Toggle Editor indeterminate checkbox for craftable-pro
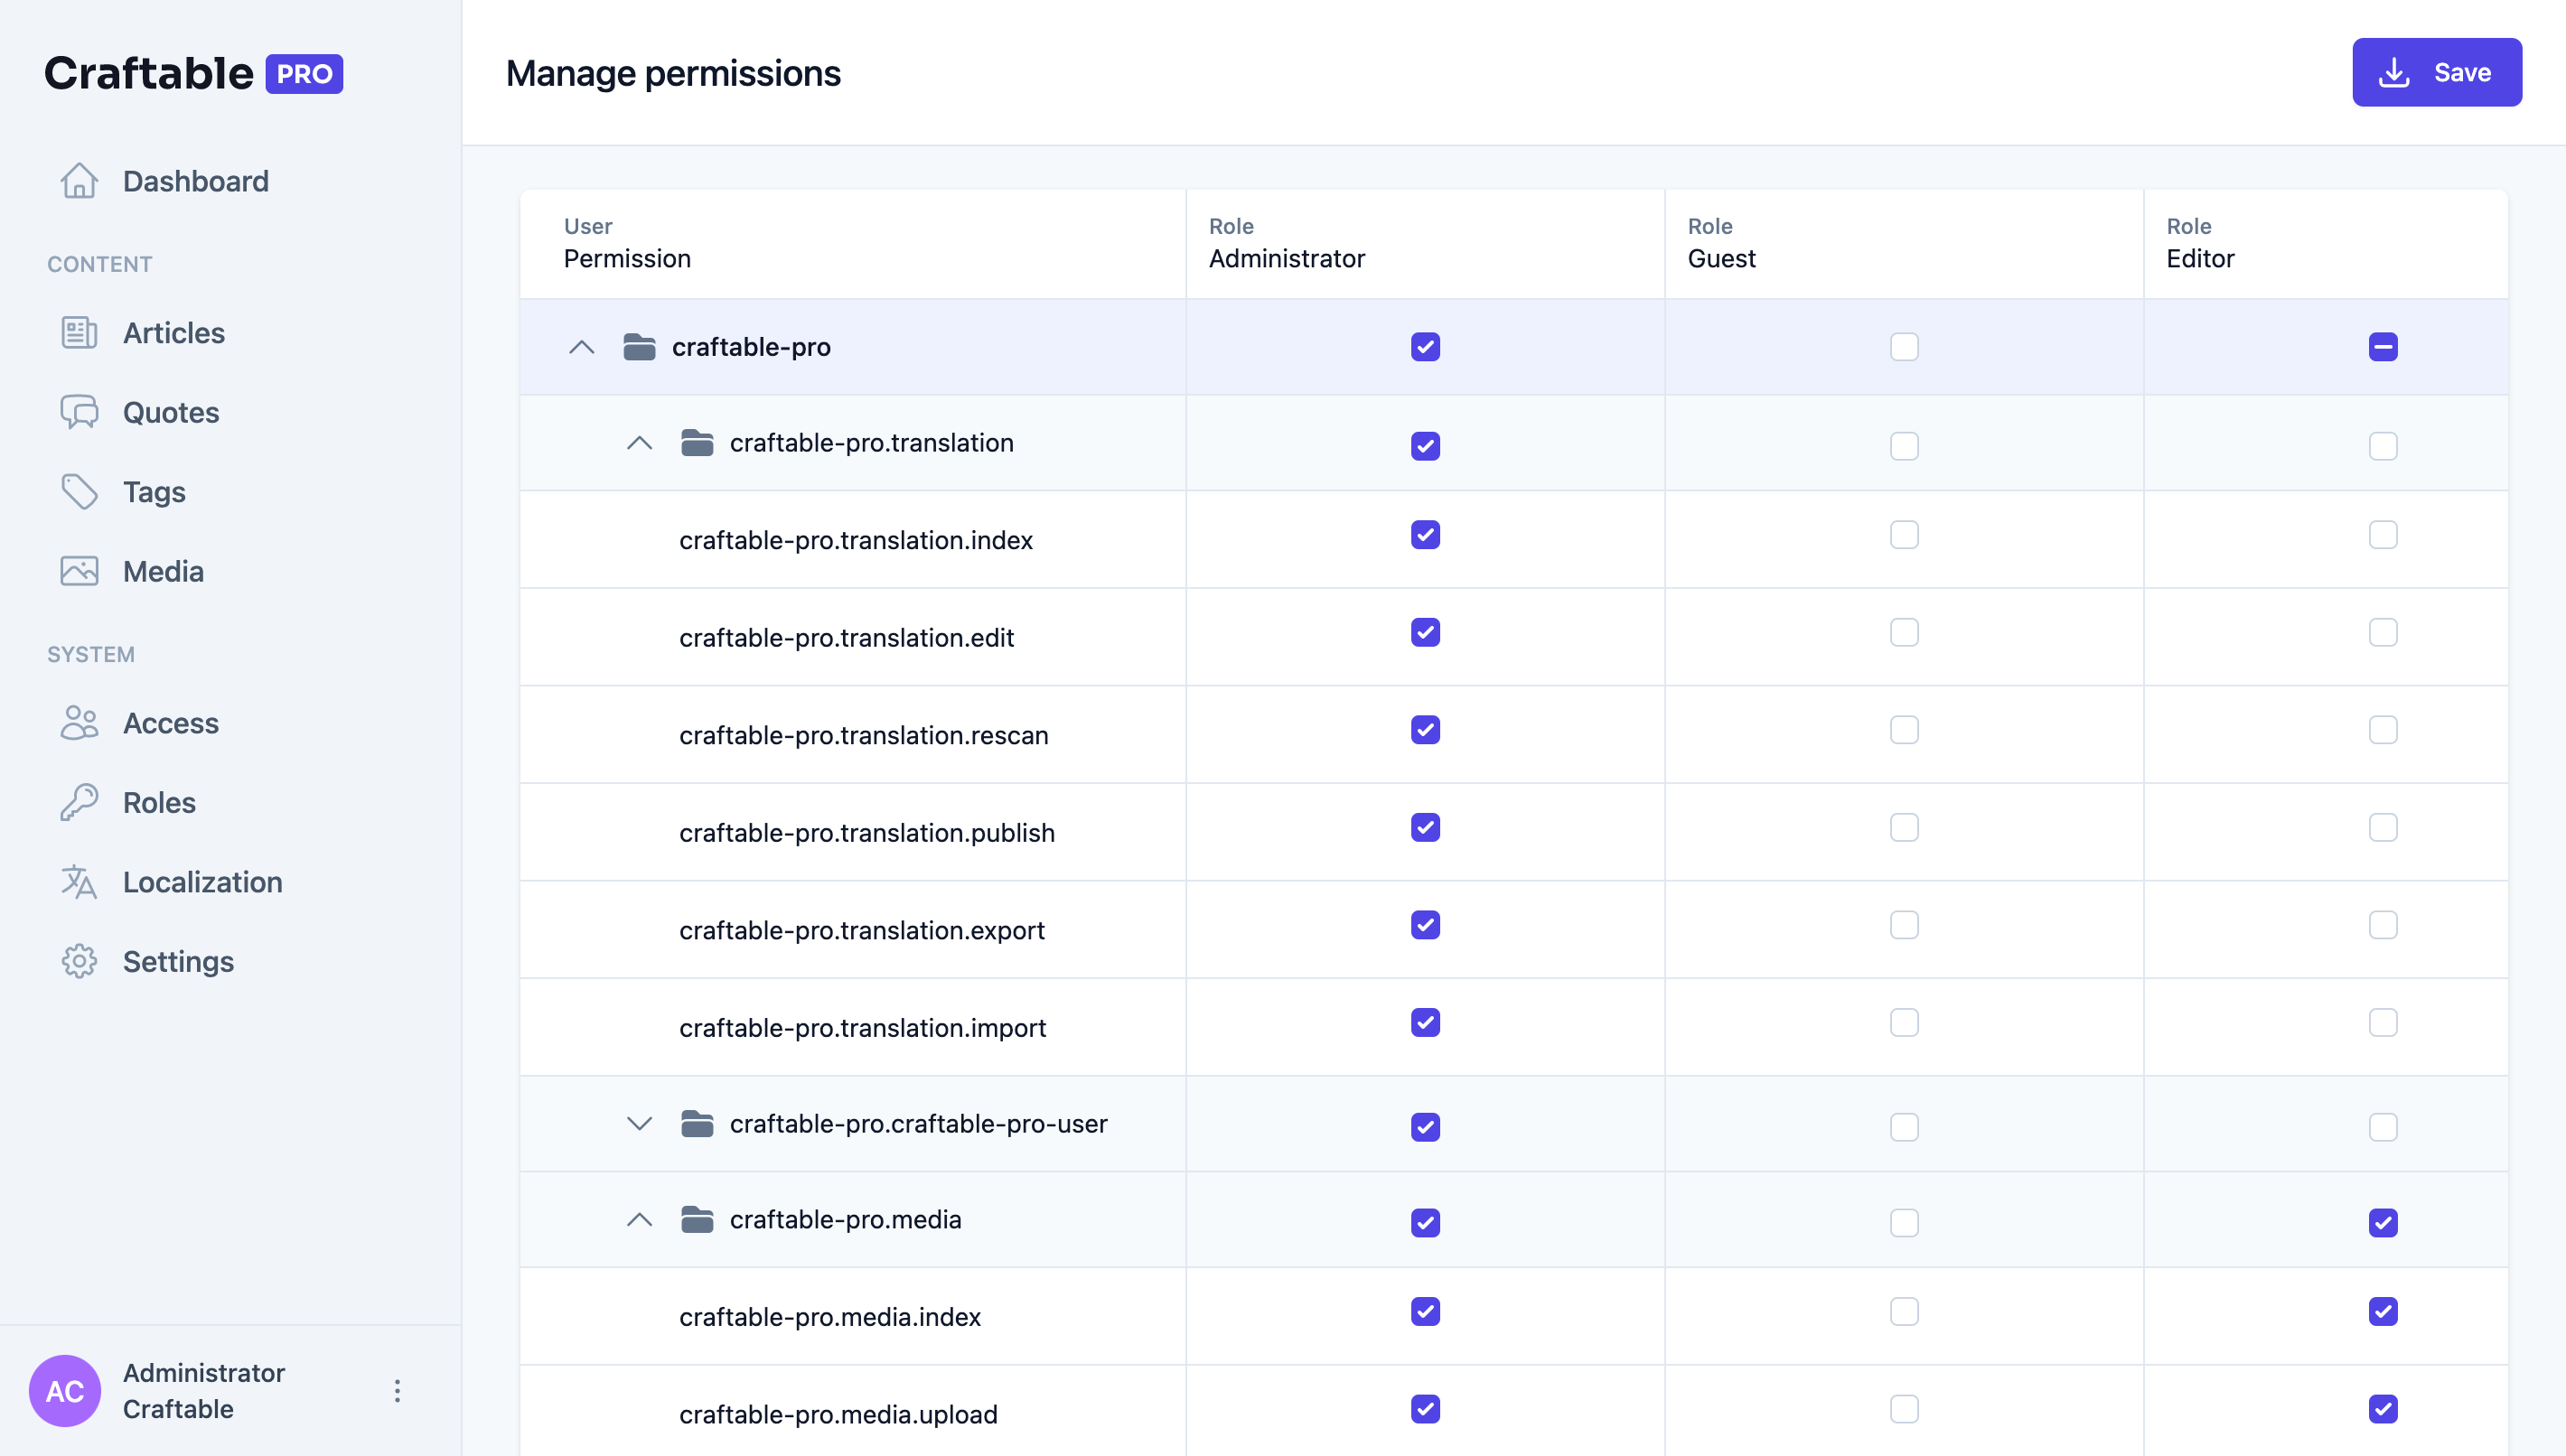2566x1456 pixels. (2383, 347)
